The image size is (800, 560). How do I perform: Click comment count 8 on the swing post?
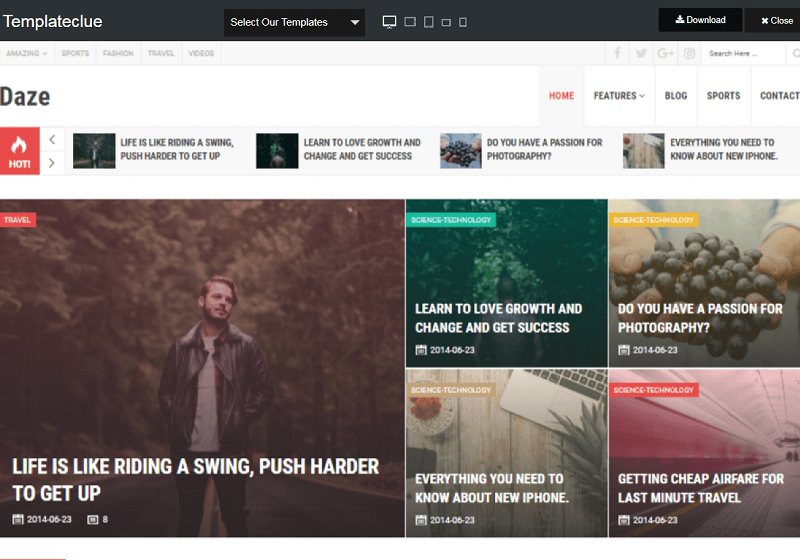(x=105, y=519)
